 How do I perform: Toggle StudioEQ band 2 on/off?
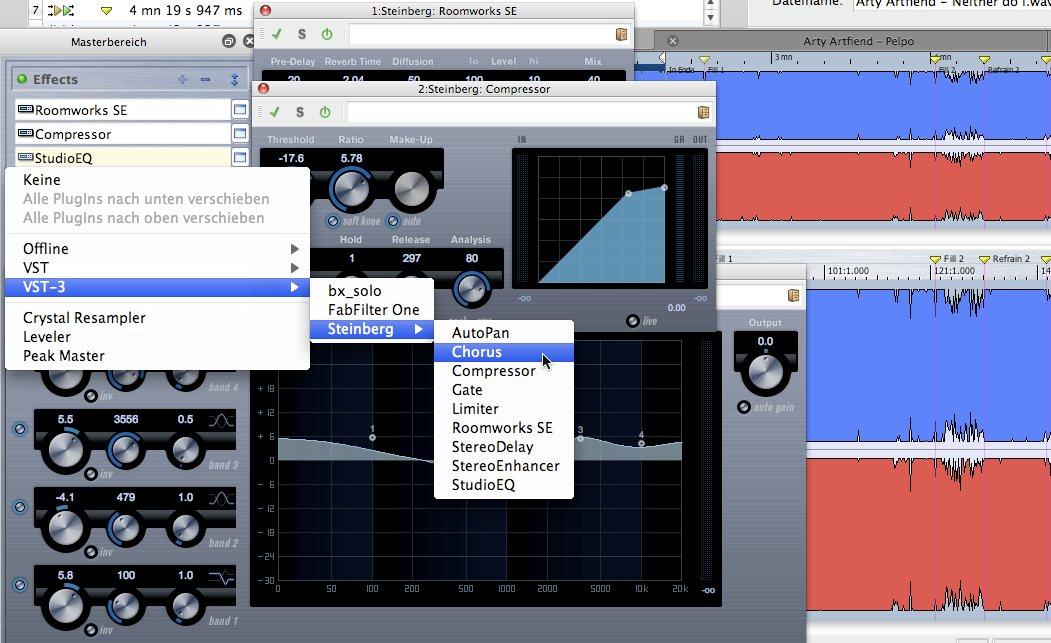20,507
